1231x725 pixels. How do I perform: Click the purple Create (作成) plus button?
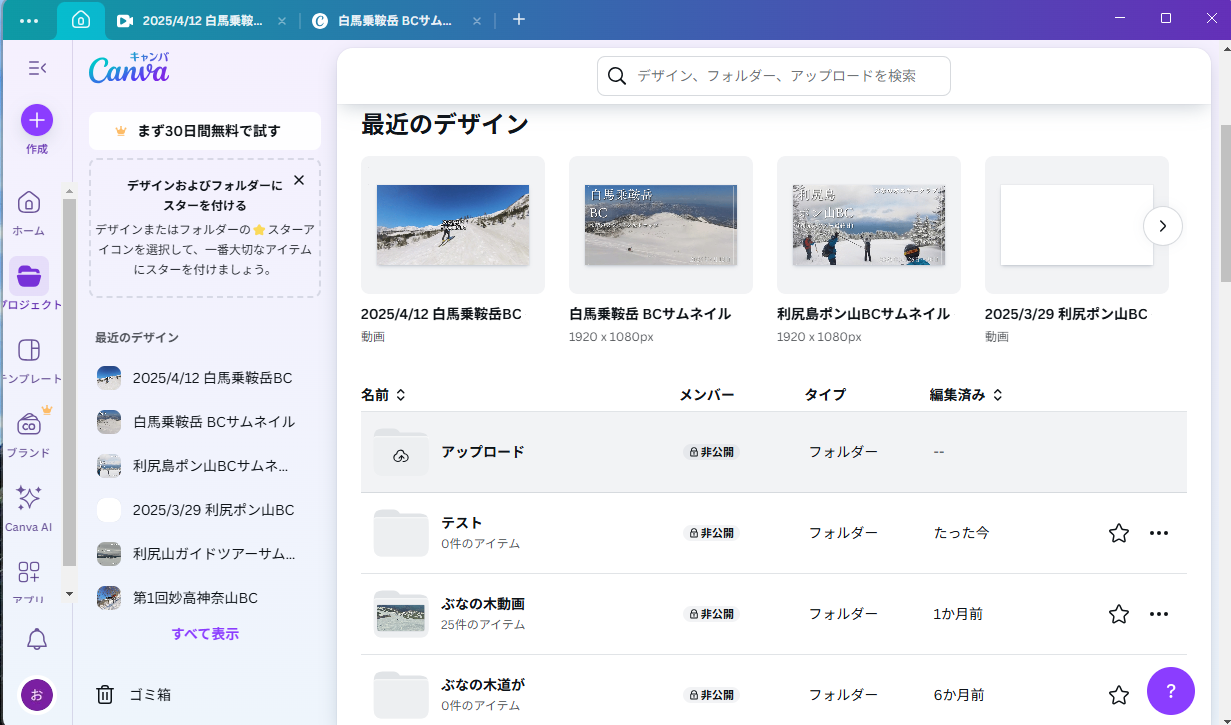(37, 121)
